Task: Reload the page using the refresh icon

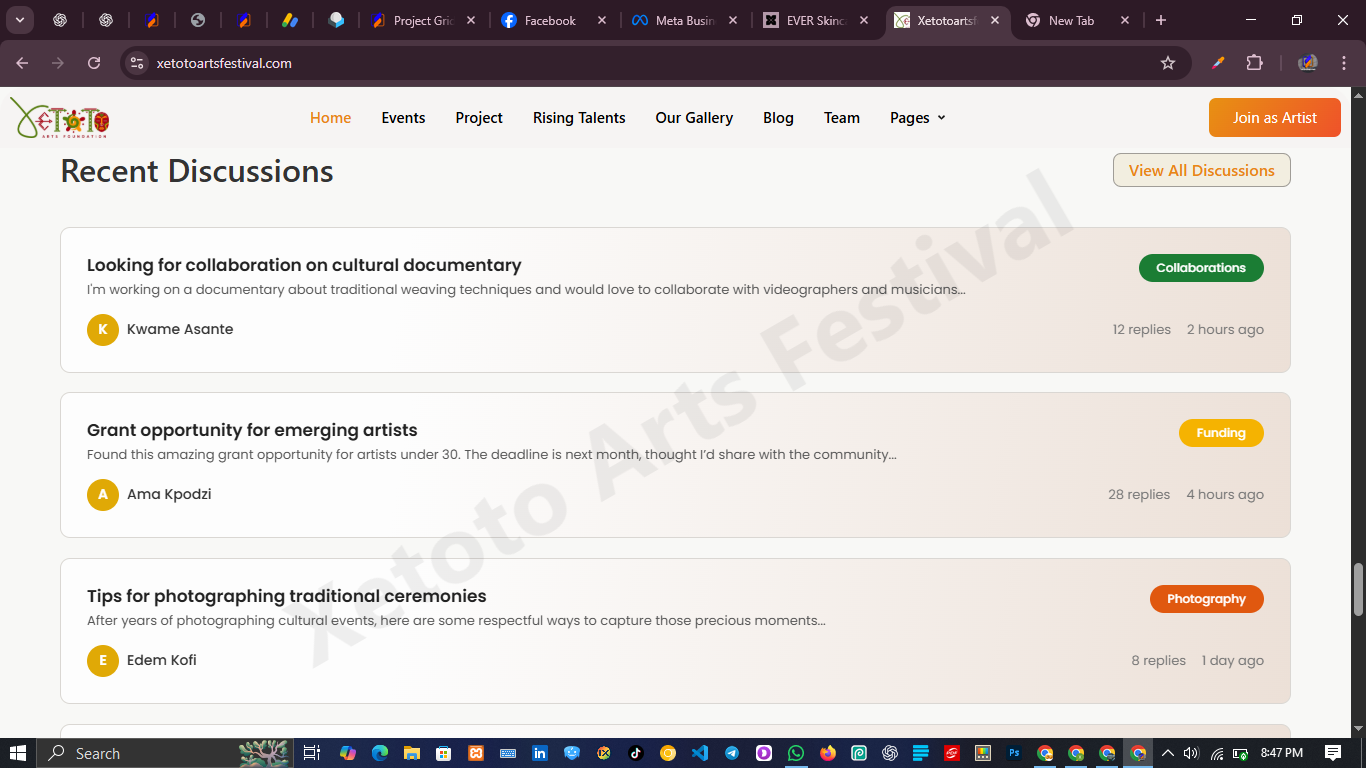Action: pos(94,62)
